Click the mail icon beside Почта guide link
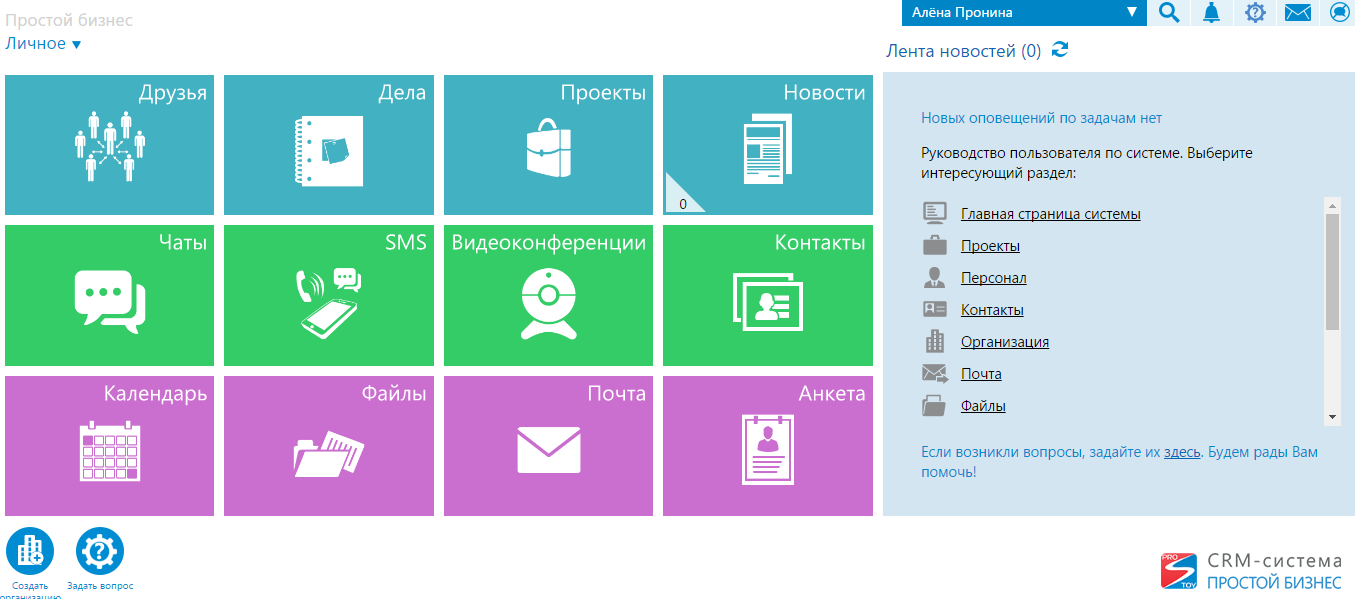Screen dimensions: 1355x599 pos(934,373)
